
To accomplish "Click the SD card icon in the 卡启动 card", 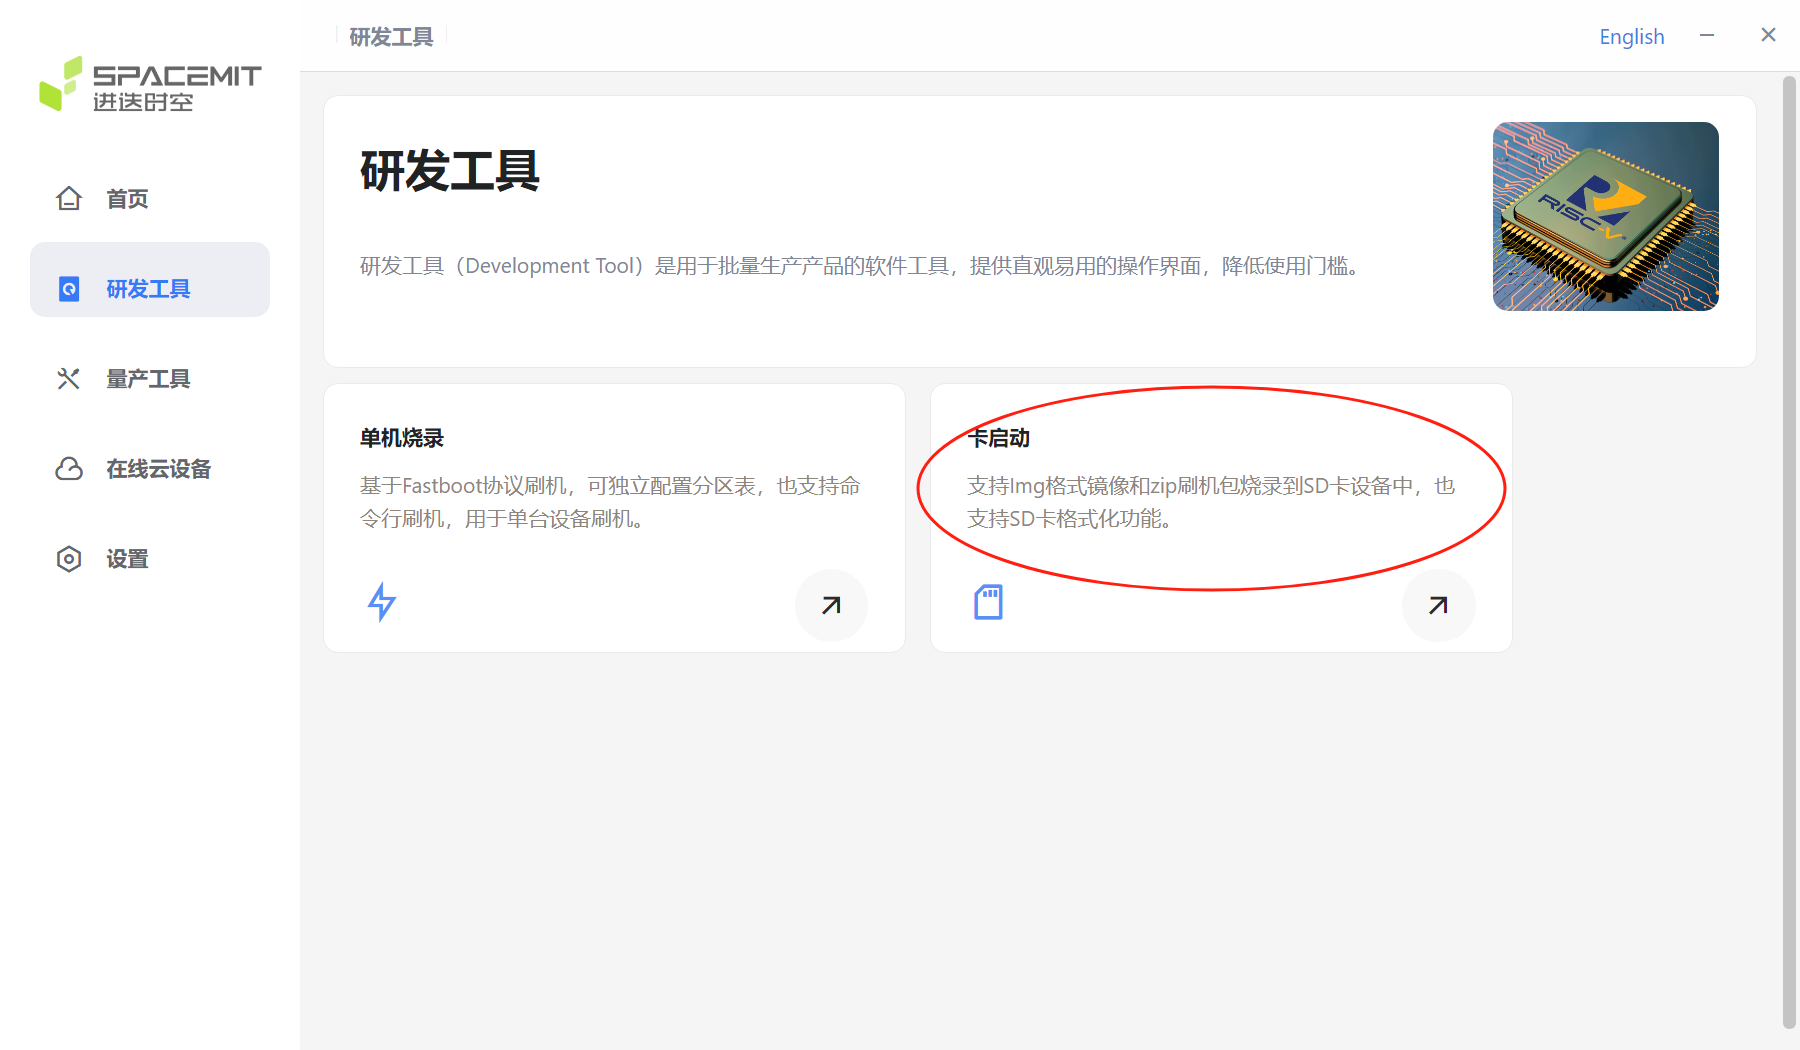I will click(989, 602).
